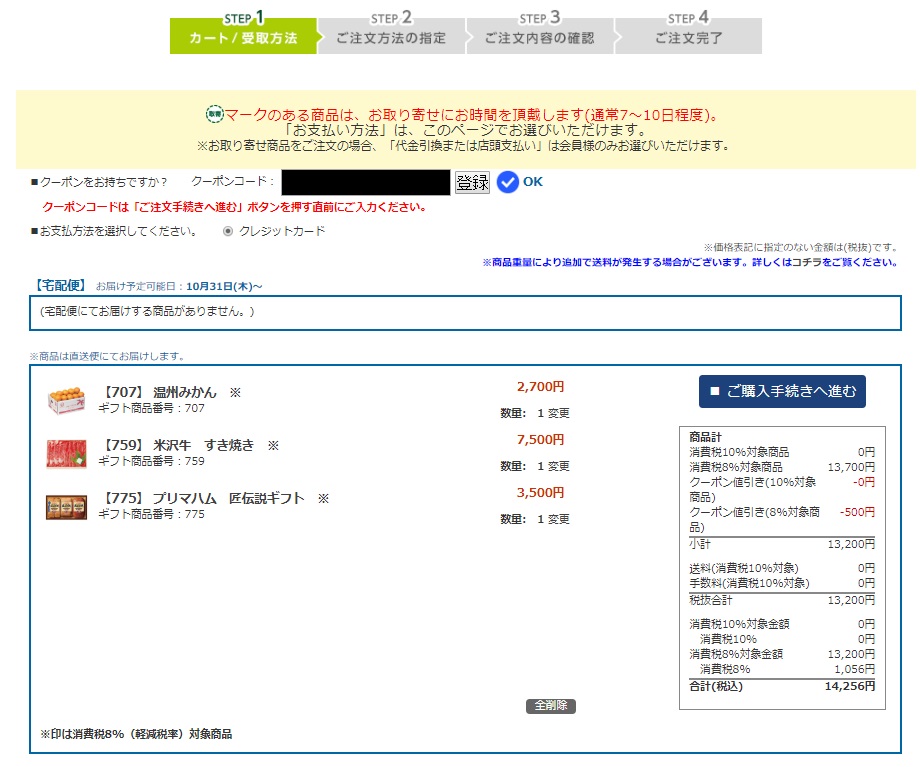Change quantity for プリマハム 匠伝説ギフト via 変更
920x767 pixels.
[x=559, y=519]
